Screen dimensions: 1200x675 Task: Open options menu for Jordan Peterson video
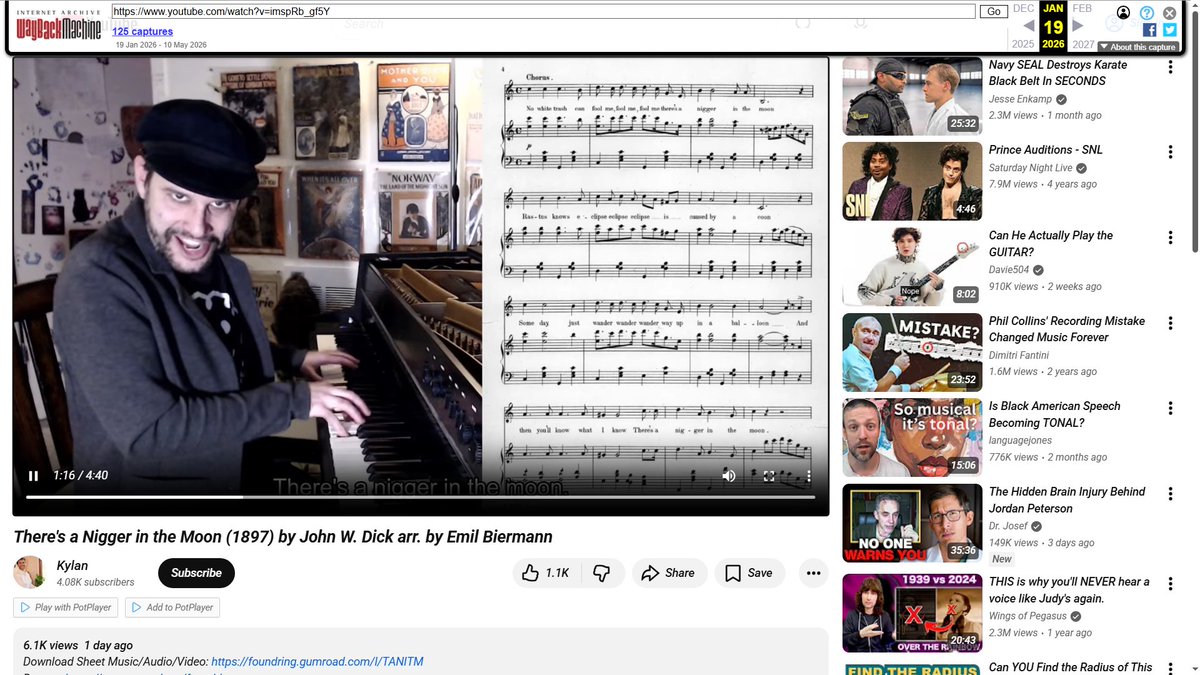(1170, 494)
